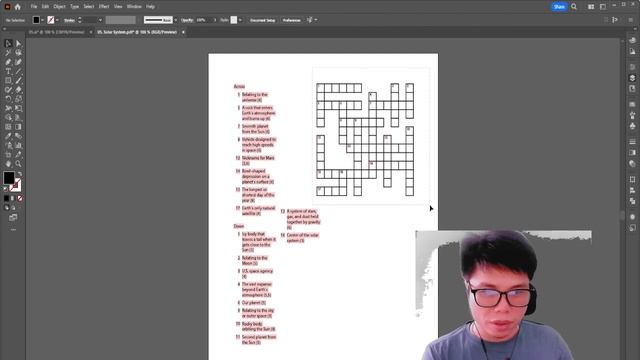Open the Layers panel icon

(x=632, y=78)
